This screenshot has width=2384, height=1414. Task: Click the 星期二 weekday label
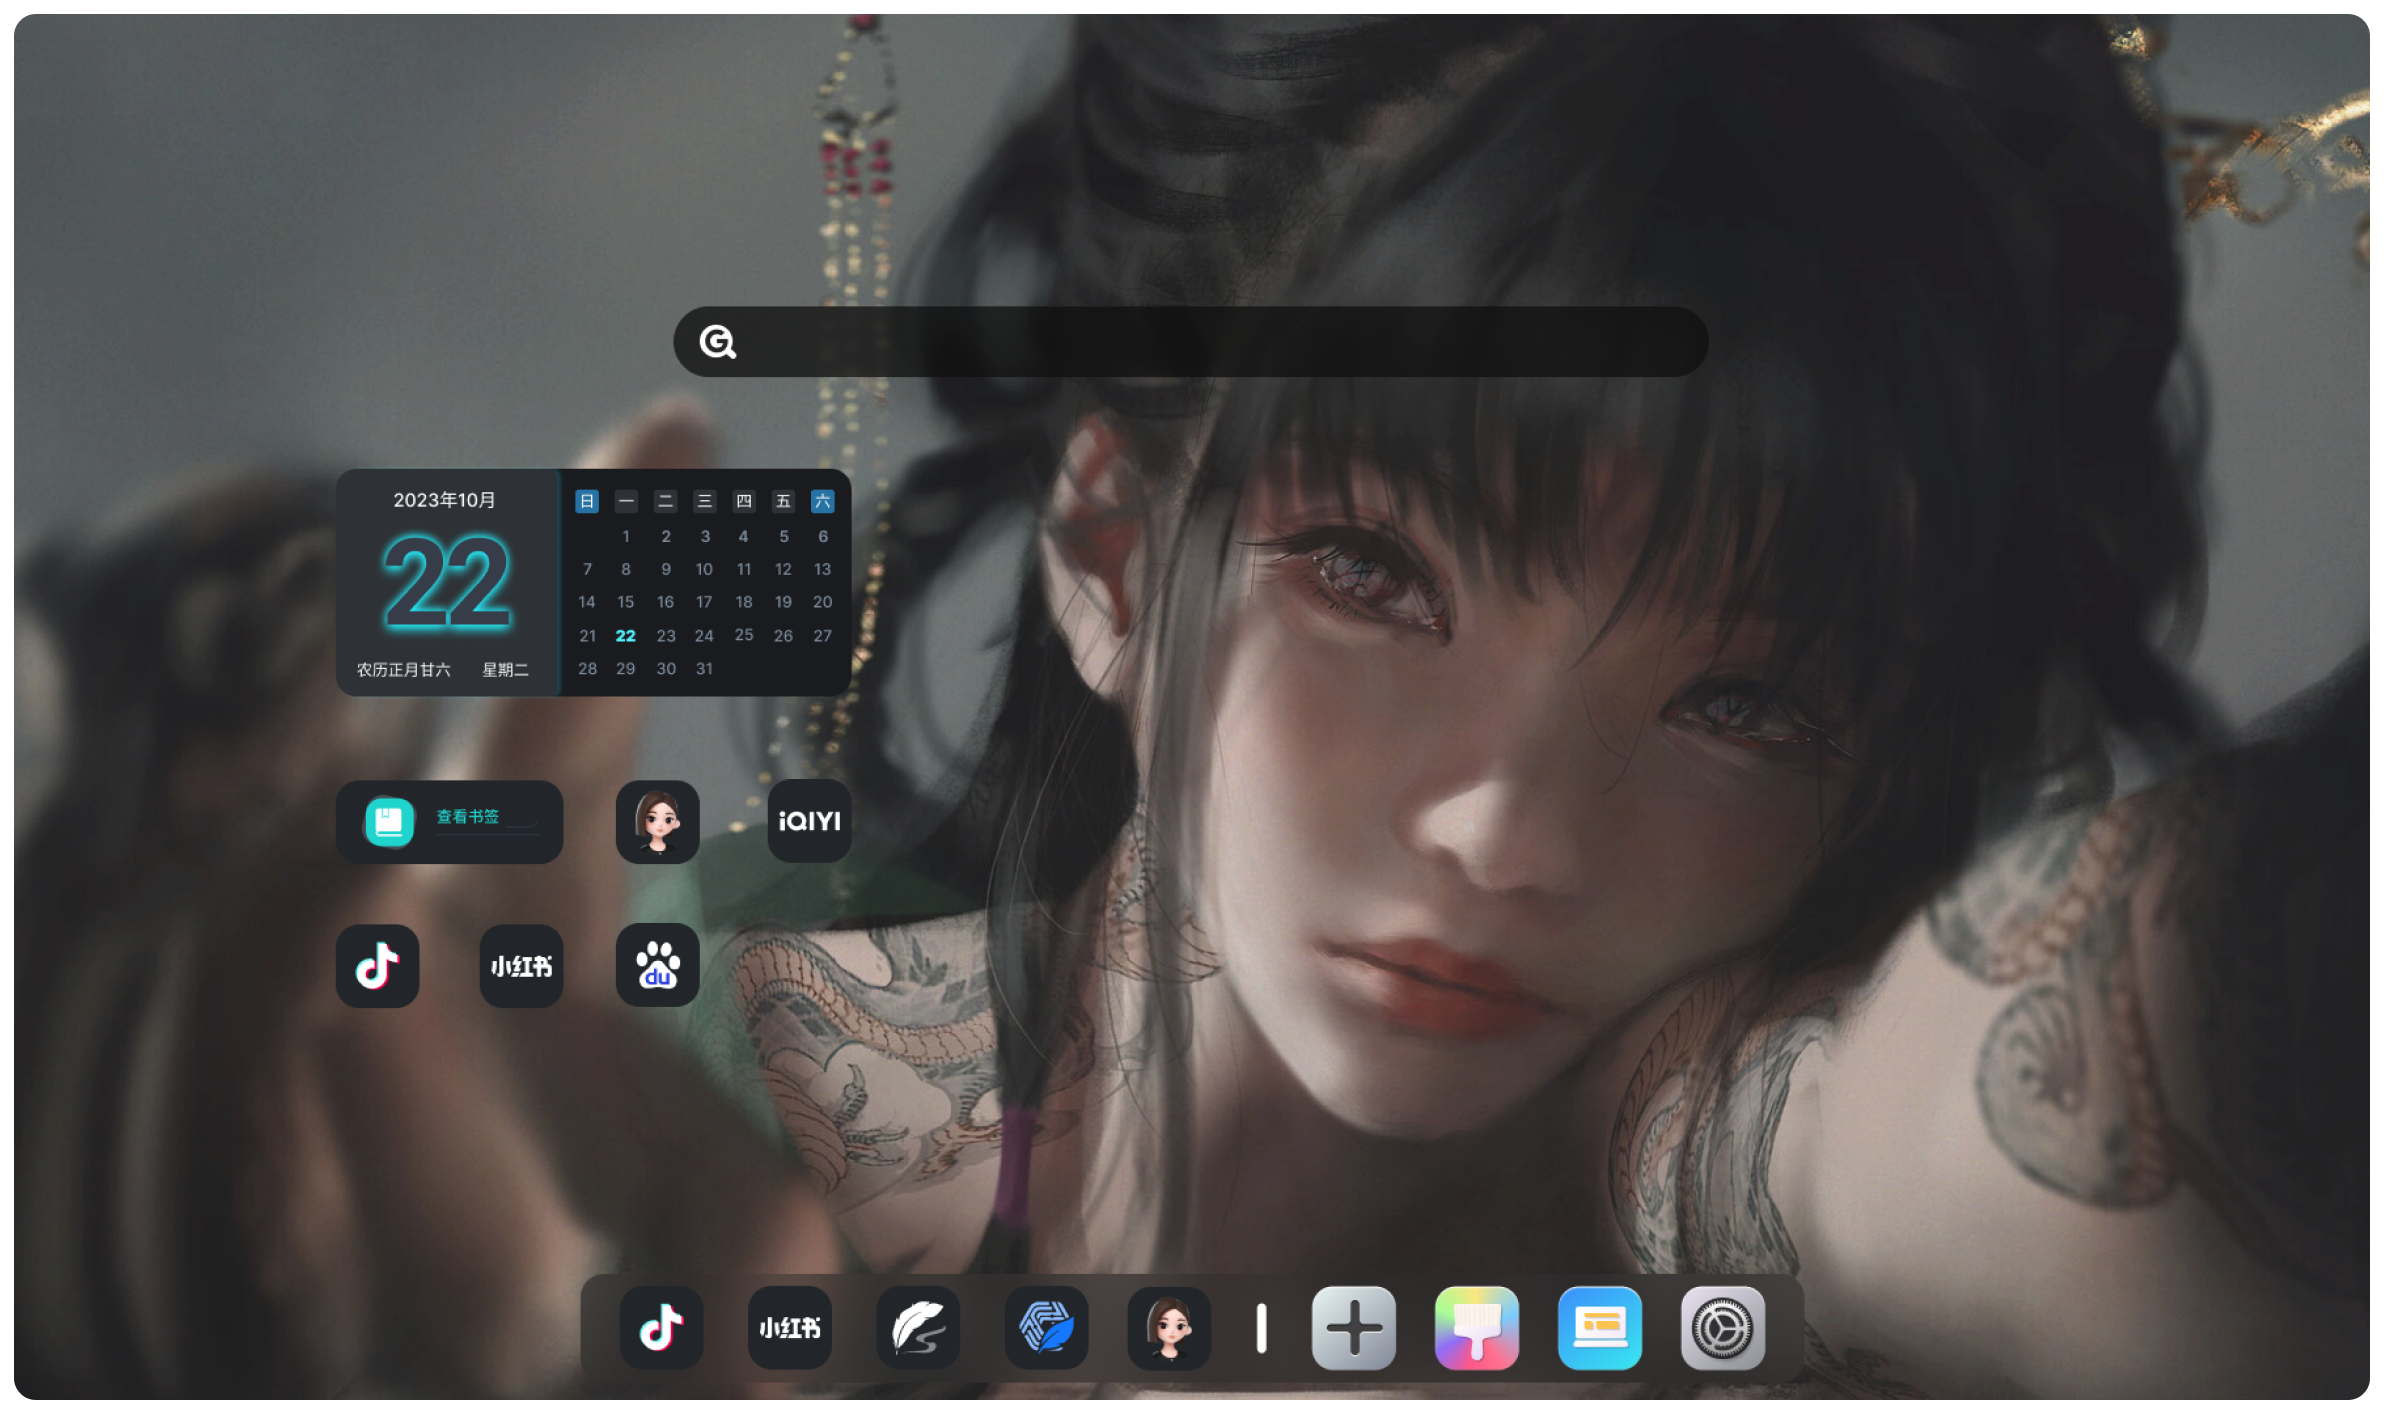tap(505, 670)
